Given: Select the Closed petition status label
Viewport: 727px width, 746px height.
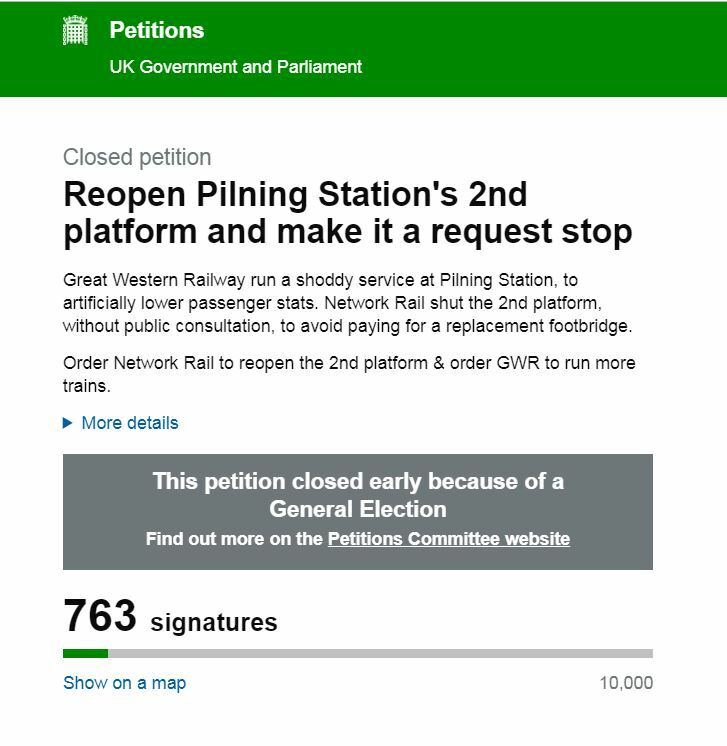Looking at the screenshot, I should [x=137, y=157].
